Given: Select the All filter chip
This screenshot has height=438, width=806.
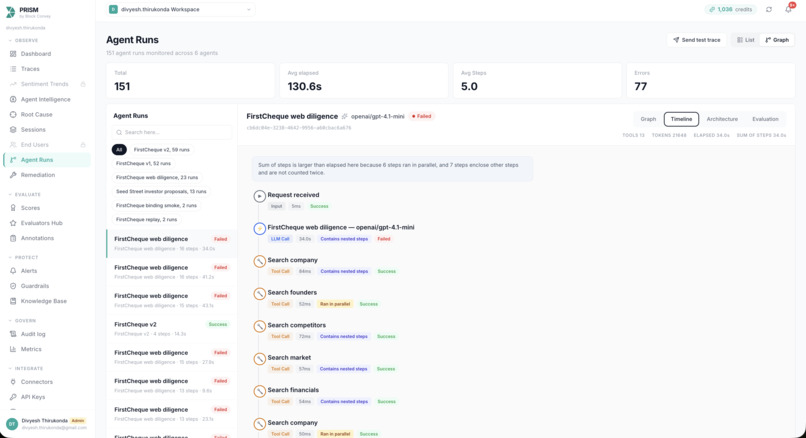Looking at the screenshot, I should tap(119, 150).
